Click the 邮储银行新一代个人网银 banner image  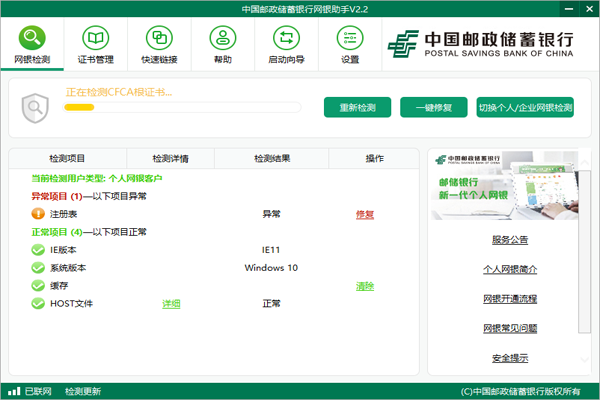point(510,188)
